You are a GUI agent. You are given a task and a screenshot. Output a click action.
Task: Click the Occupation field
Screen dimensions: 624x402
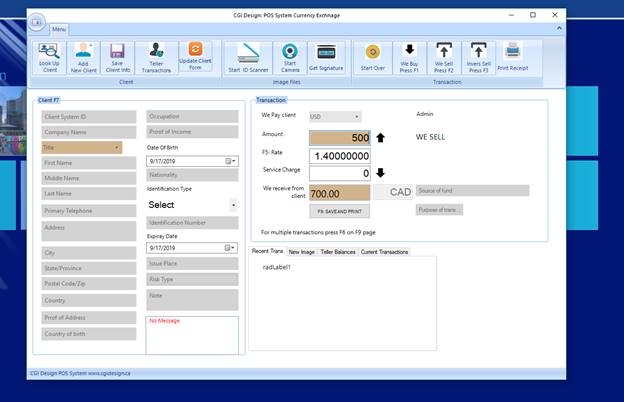pyautogui.click(x=192, y=116)
